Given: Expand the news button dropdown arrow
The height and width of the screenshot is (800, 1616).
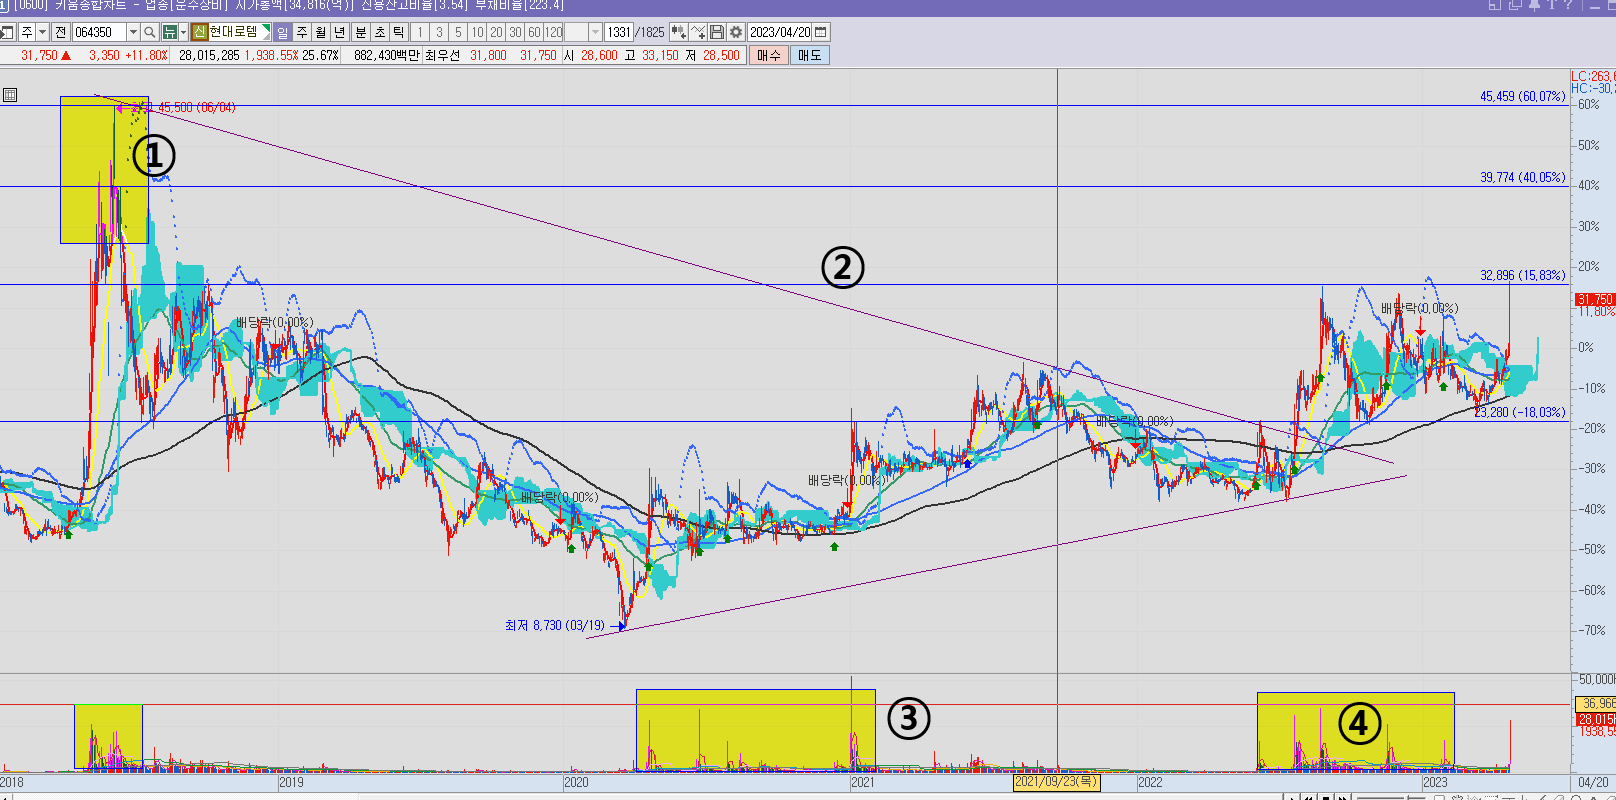Looking at the screenshot, I should tap(184, 32).
